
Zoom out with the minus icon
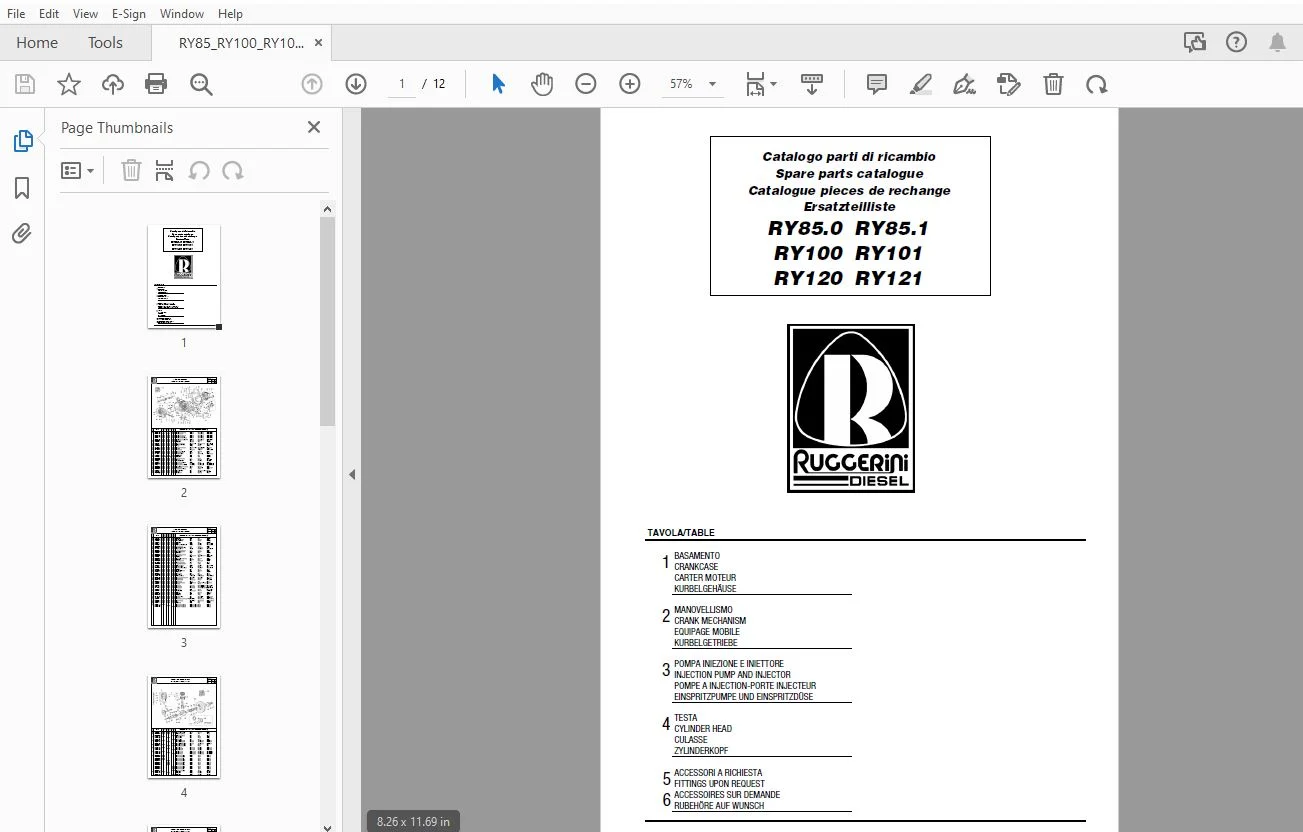(586, 84)
